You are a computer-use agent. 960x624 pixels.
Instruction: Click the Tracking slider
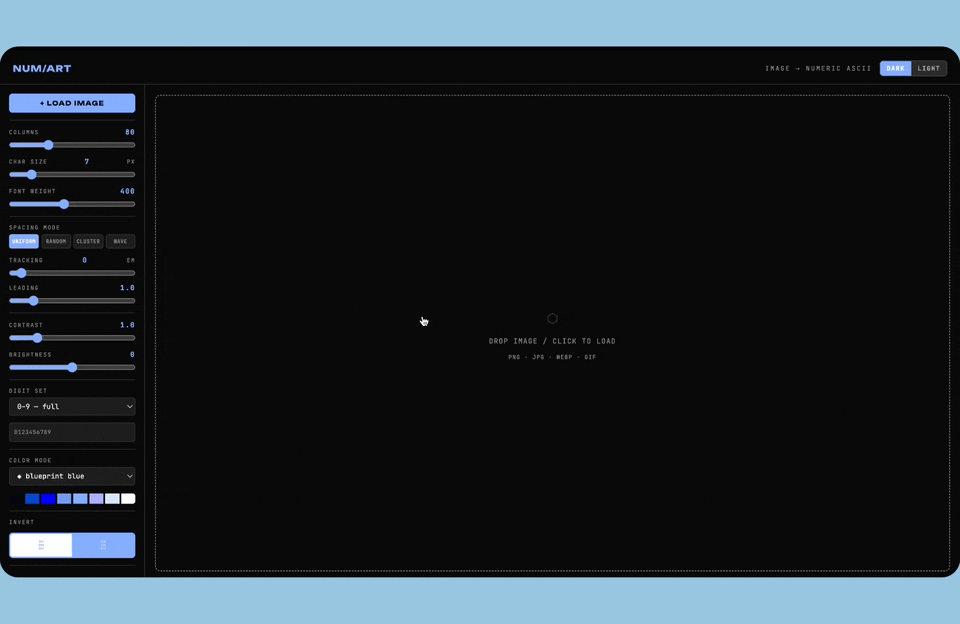tap(72, 273)
